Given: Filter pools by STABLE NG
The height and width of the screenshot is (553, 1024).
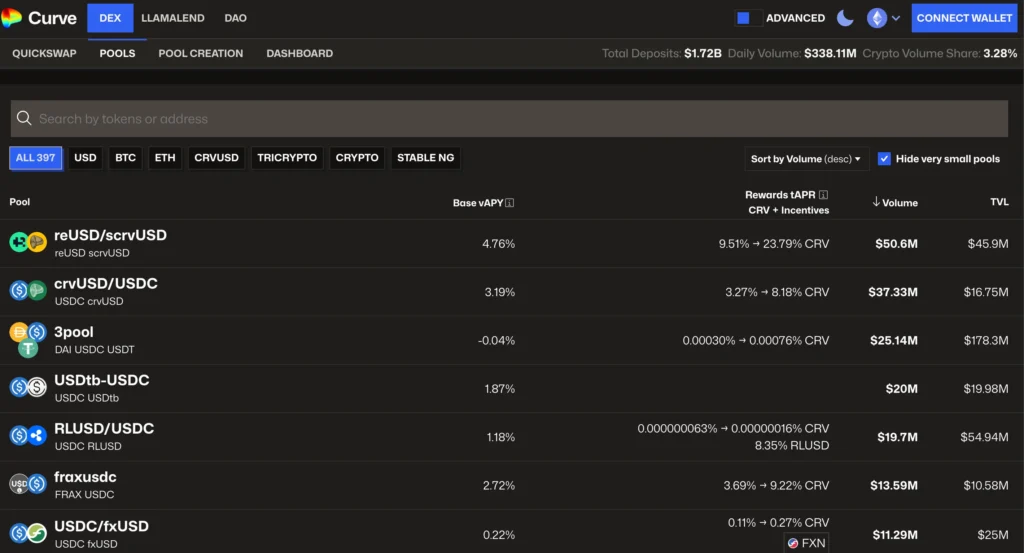Looking at the screenshot, I should pos(425,158).
